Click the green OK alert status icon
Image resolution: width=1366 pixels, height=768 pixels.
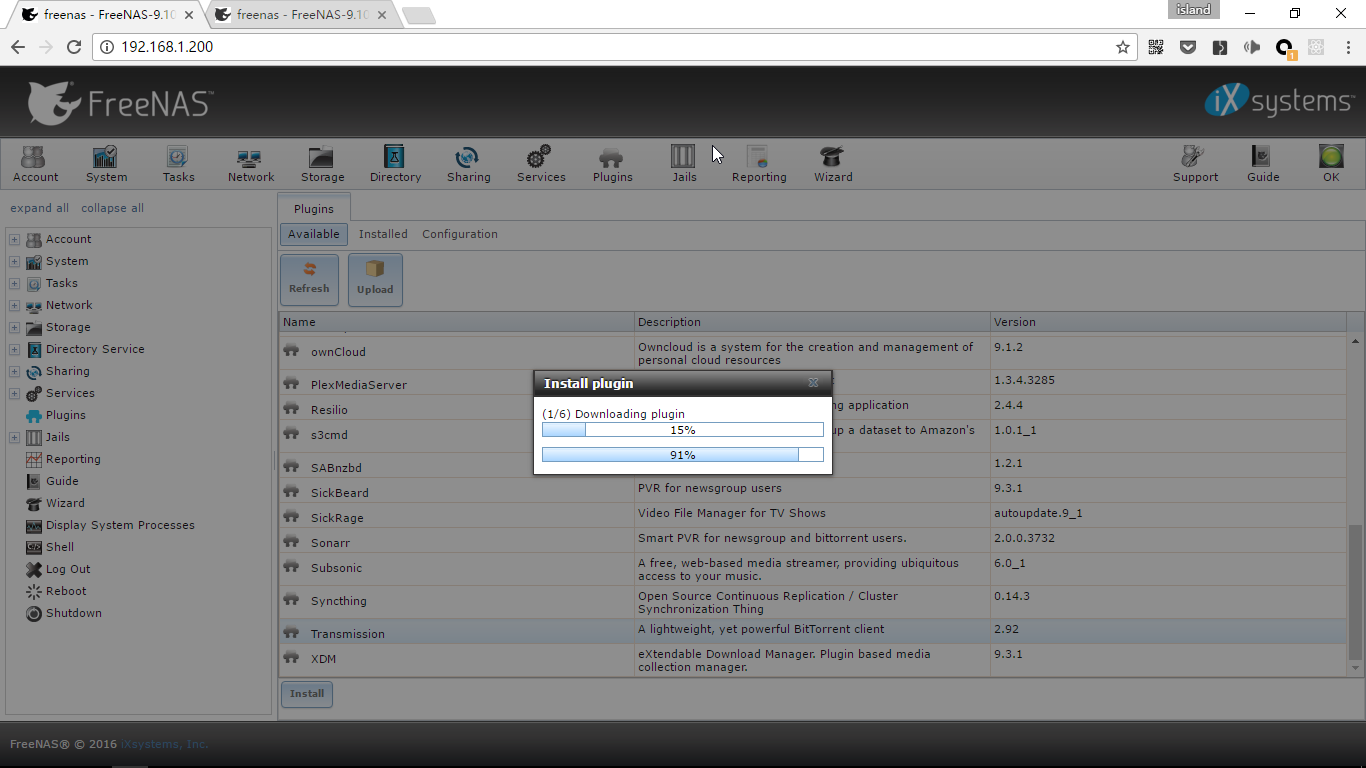pos(1330,164)
